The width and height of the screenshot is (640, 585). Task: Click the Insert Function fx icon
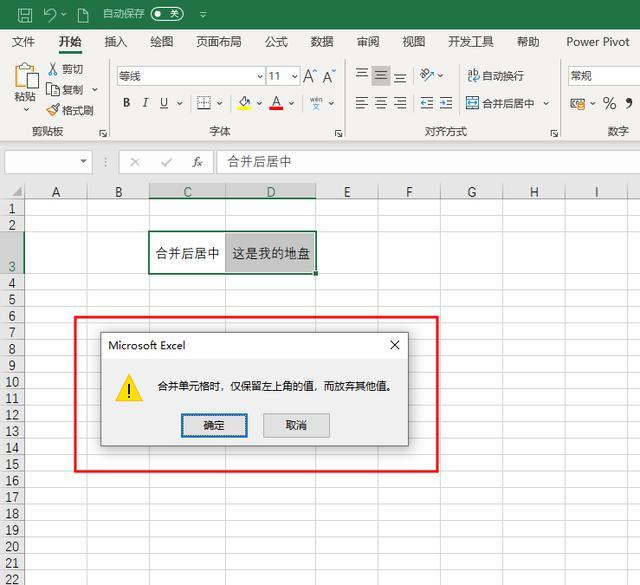tap(197, 161)
